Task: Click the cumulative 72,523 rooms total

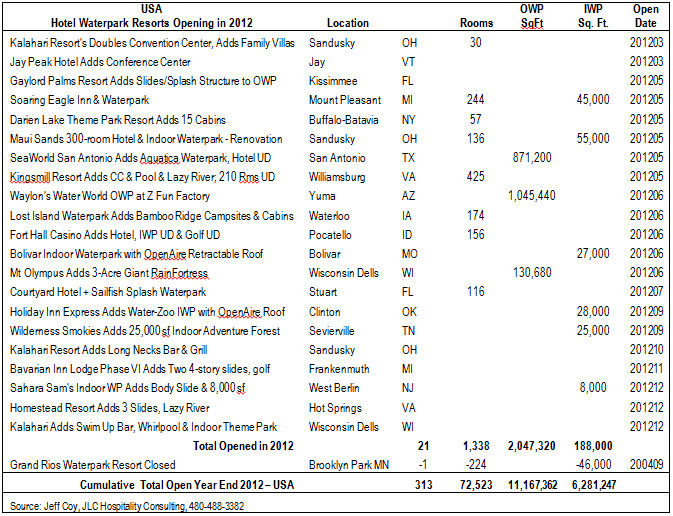Action: pyautogui.click(x=473, y=485)
